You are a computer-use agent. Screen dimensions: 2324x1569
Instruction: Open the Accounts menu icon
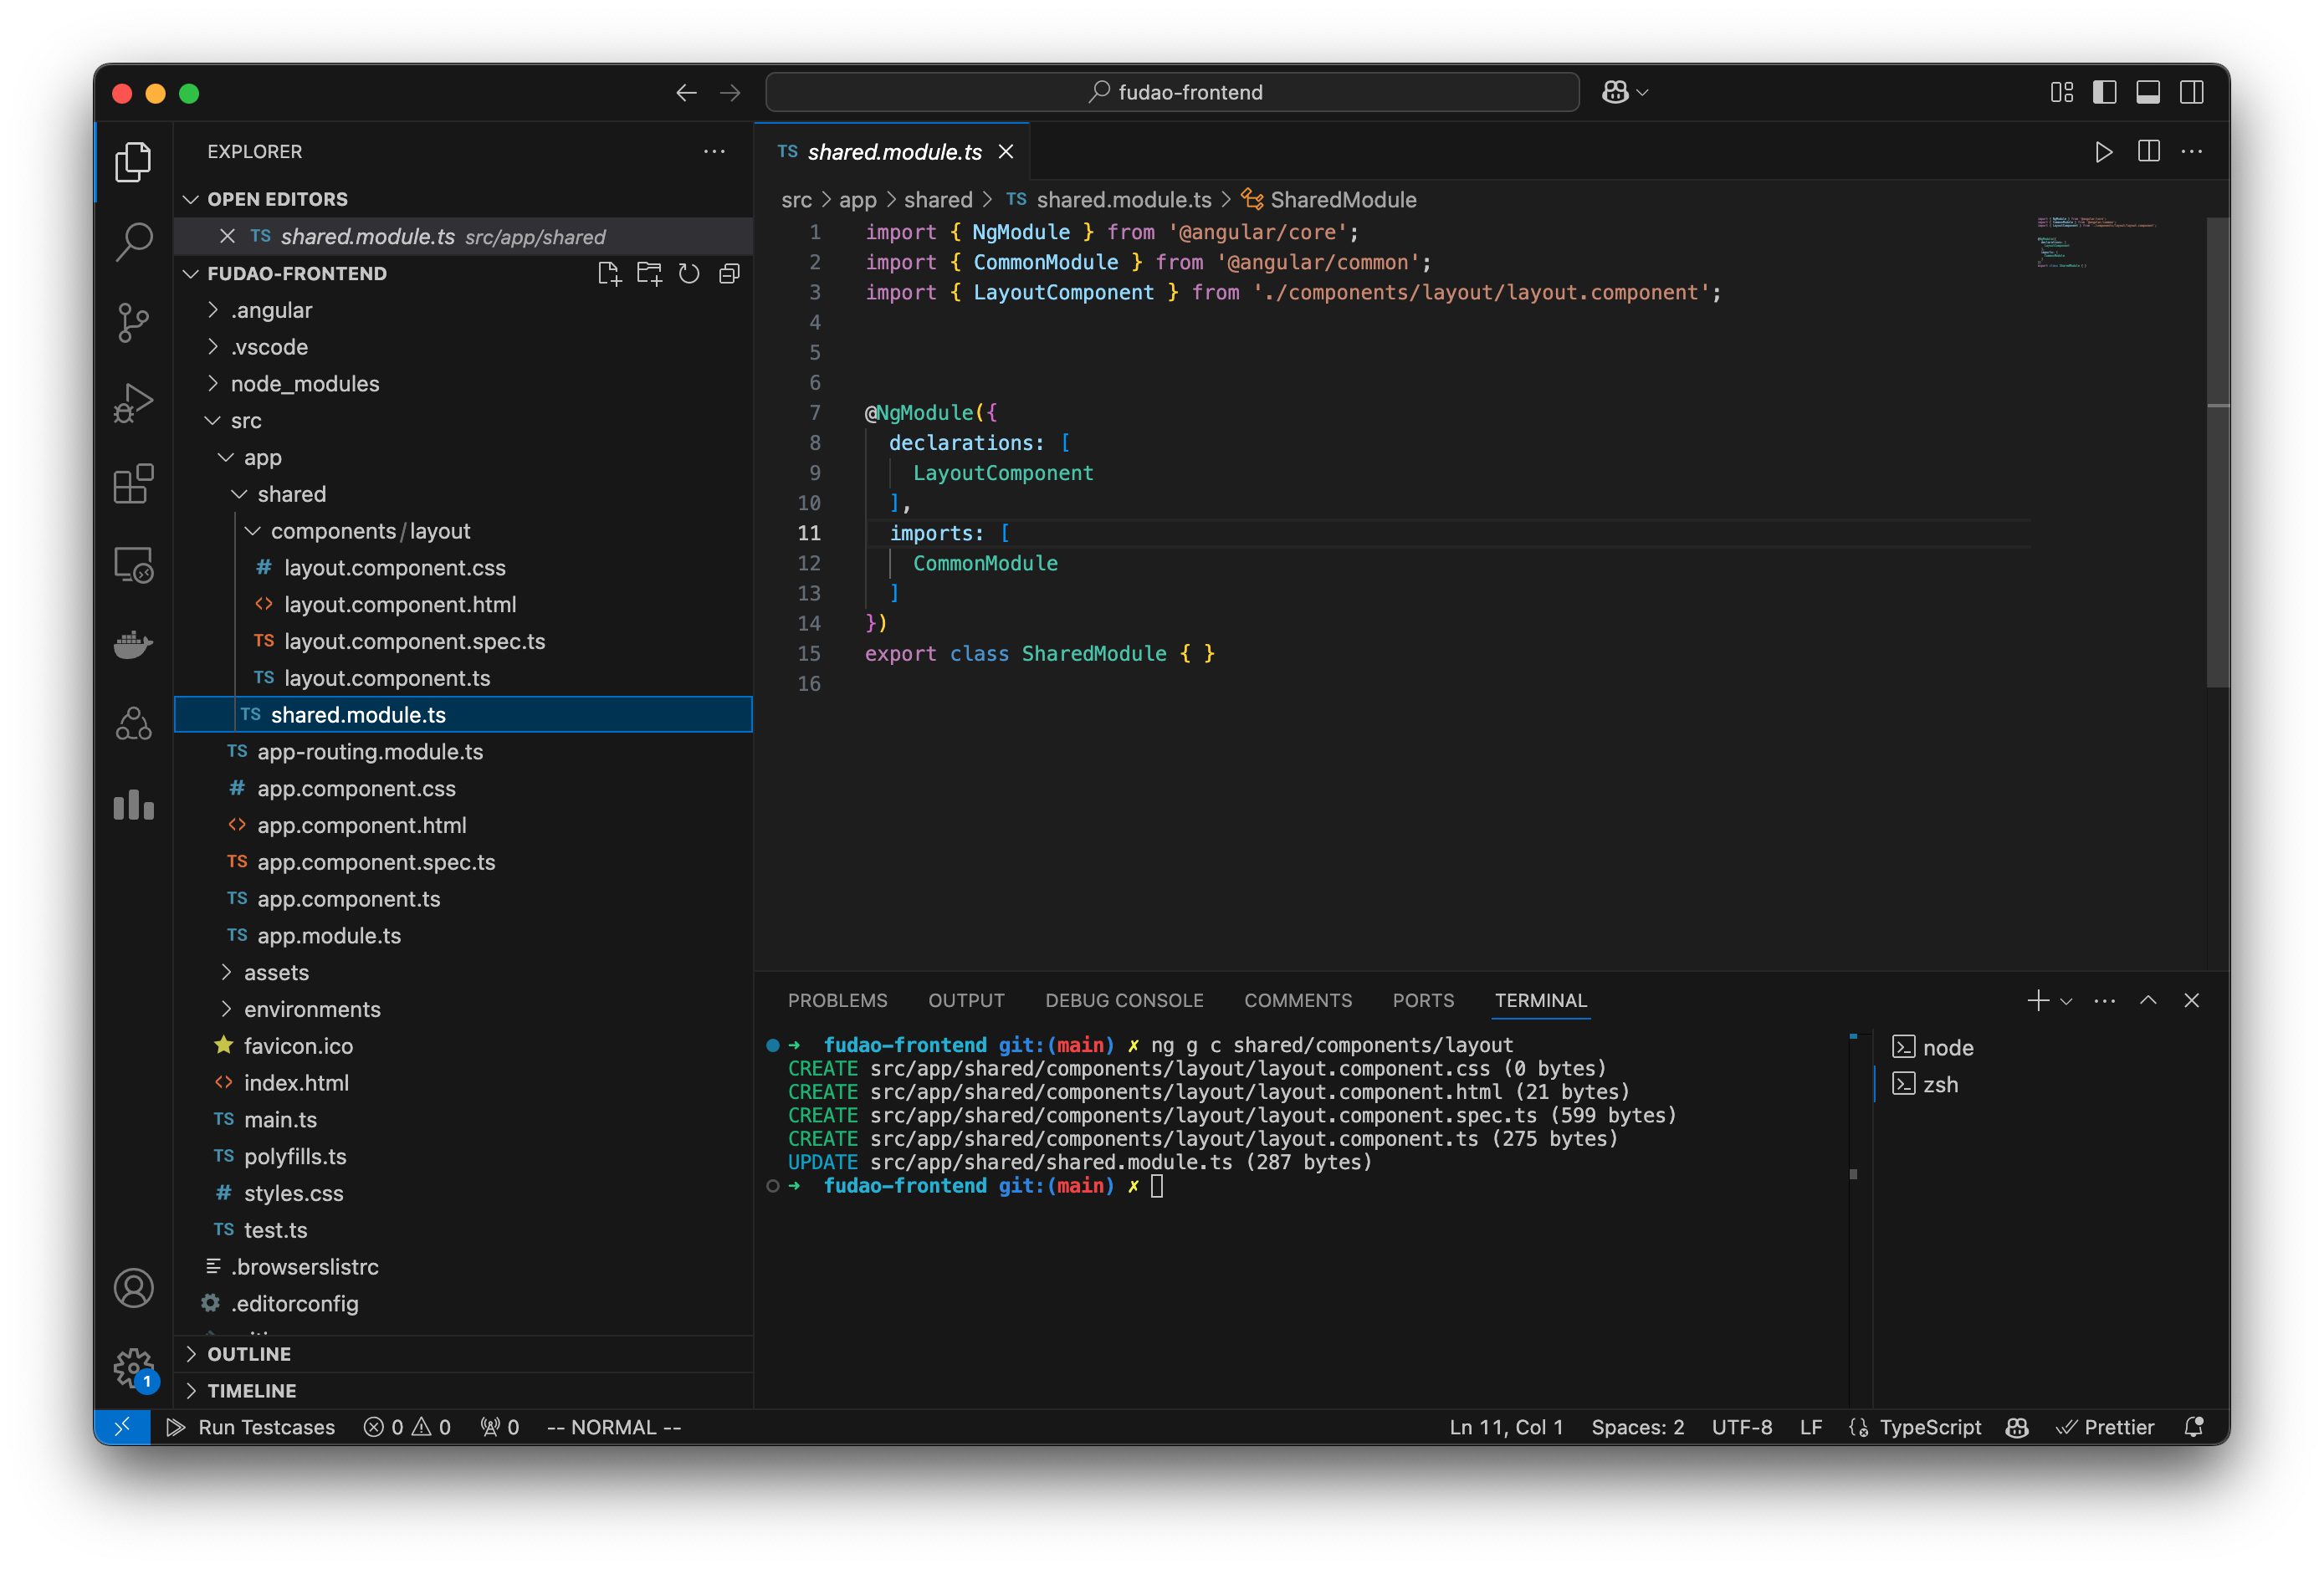[133, 1288]
